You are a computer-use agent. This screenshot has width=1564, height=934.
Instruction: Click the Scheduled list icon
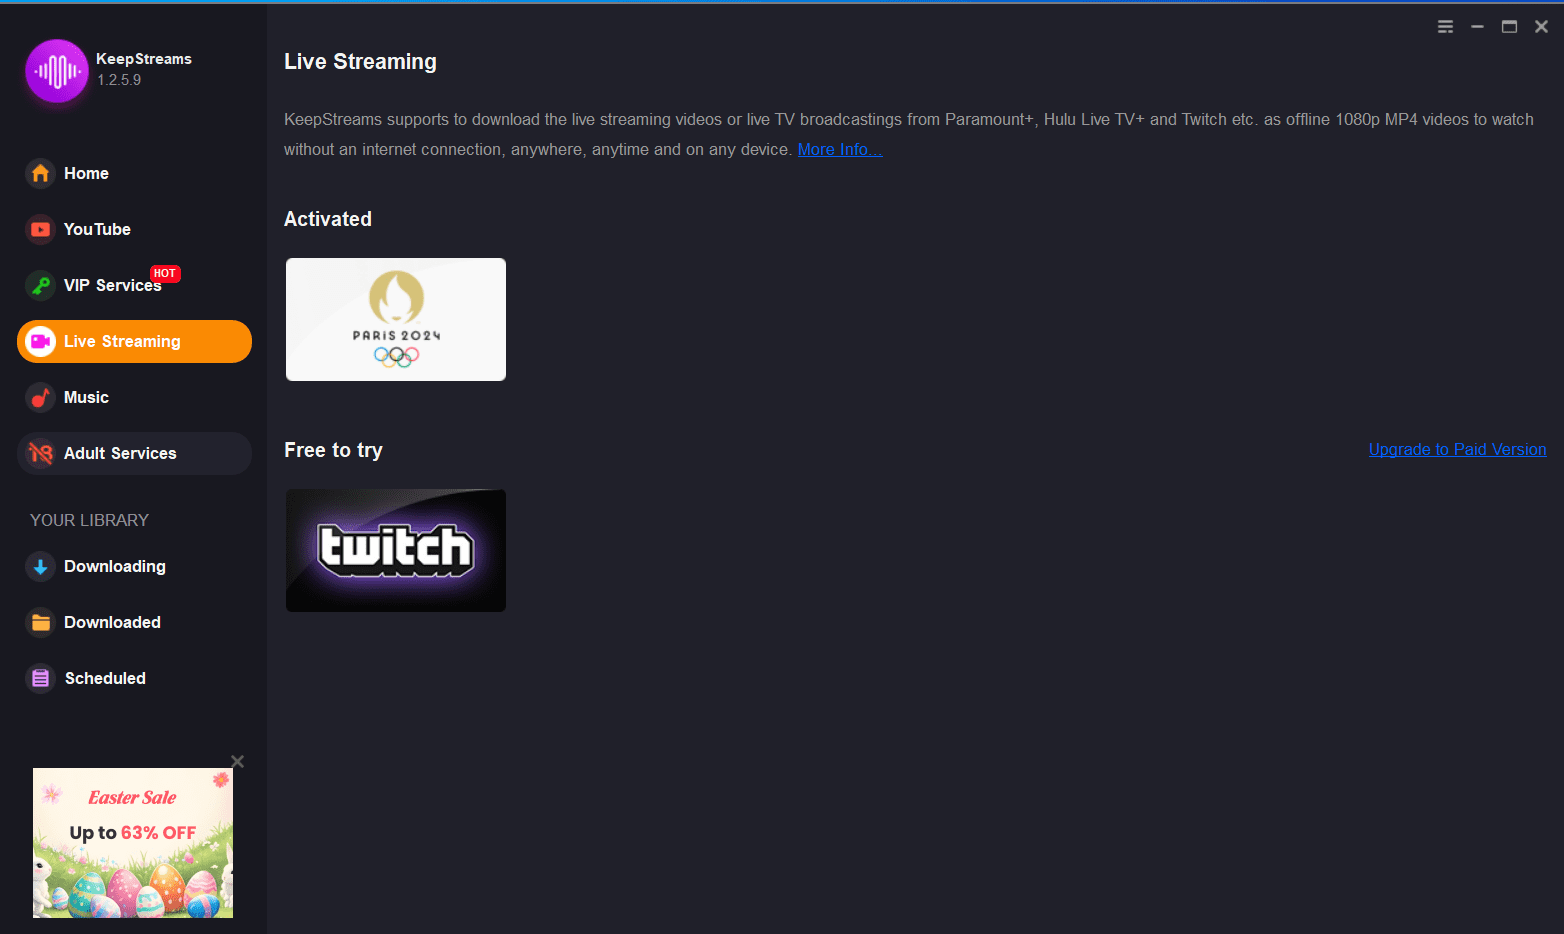click(x=40, y=678)
